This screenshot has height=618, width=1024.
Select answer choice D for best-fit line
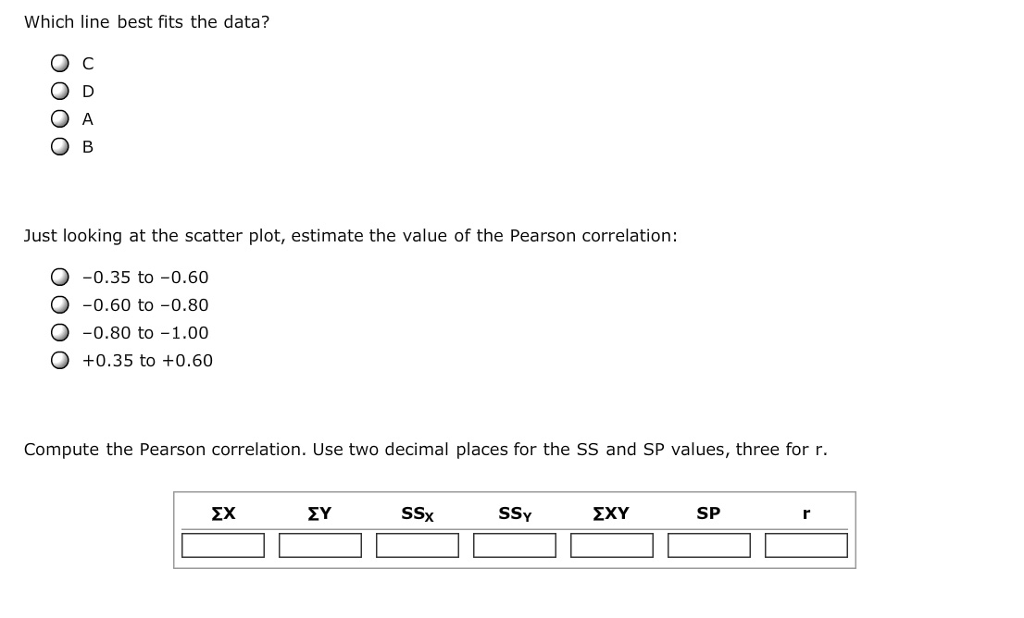tap(60, 90)
